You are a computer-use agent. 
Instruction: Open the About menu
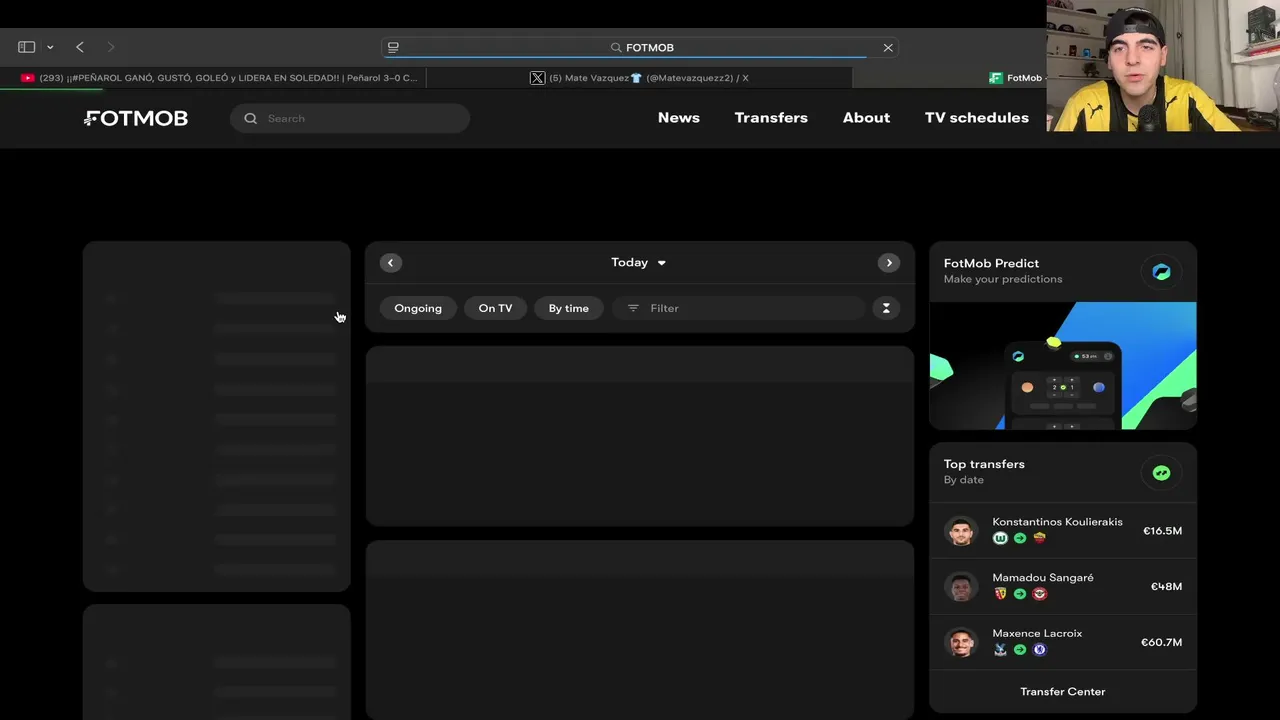point(866,118)
